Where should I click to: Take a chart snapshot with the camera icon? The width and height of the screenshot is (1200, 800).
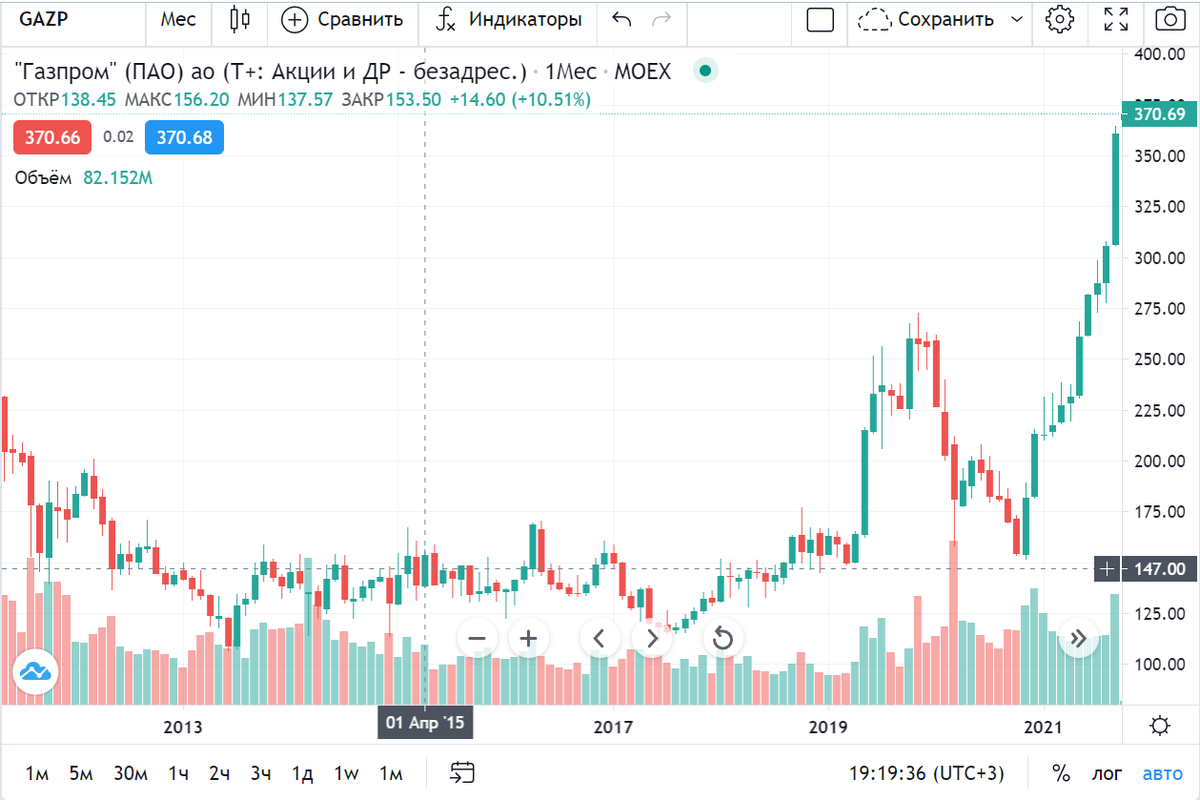coord(1169,20)
